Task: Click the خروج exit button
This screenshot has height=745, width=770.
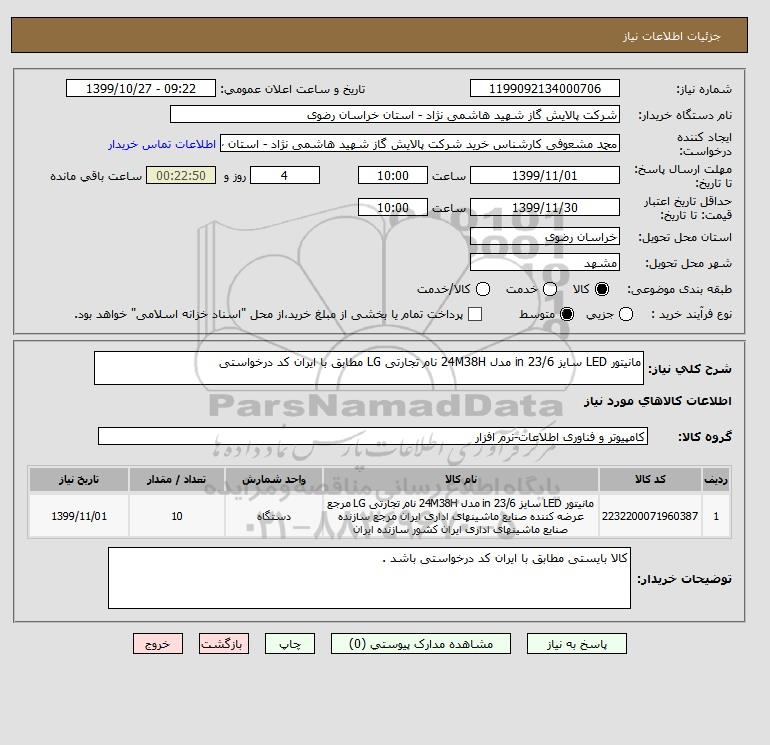Action: point(158,643)
